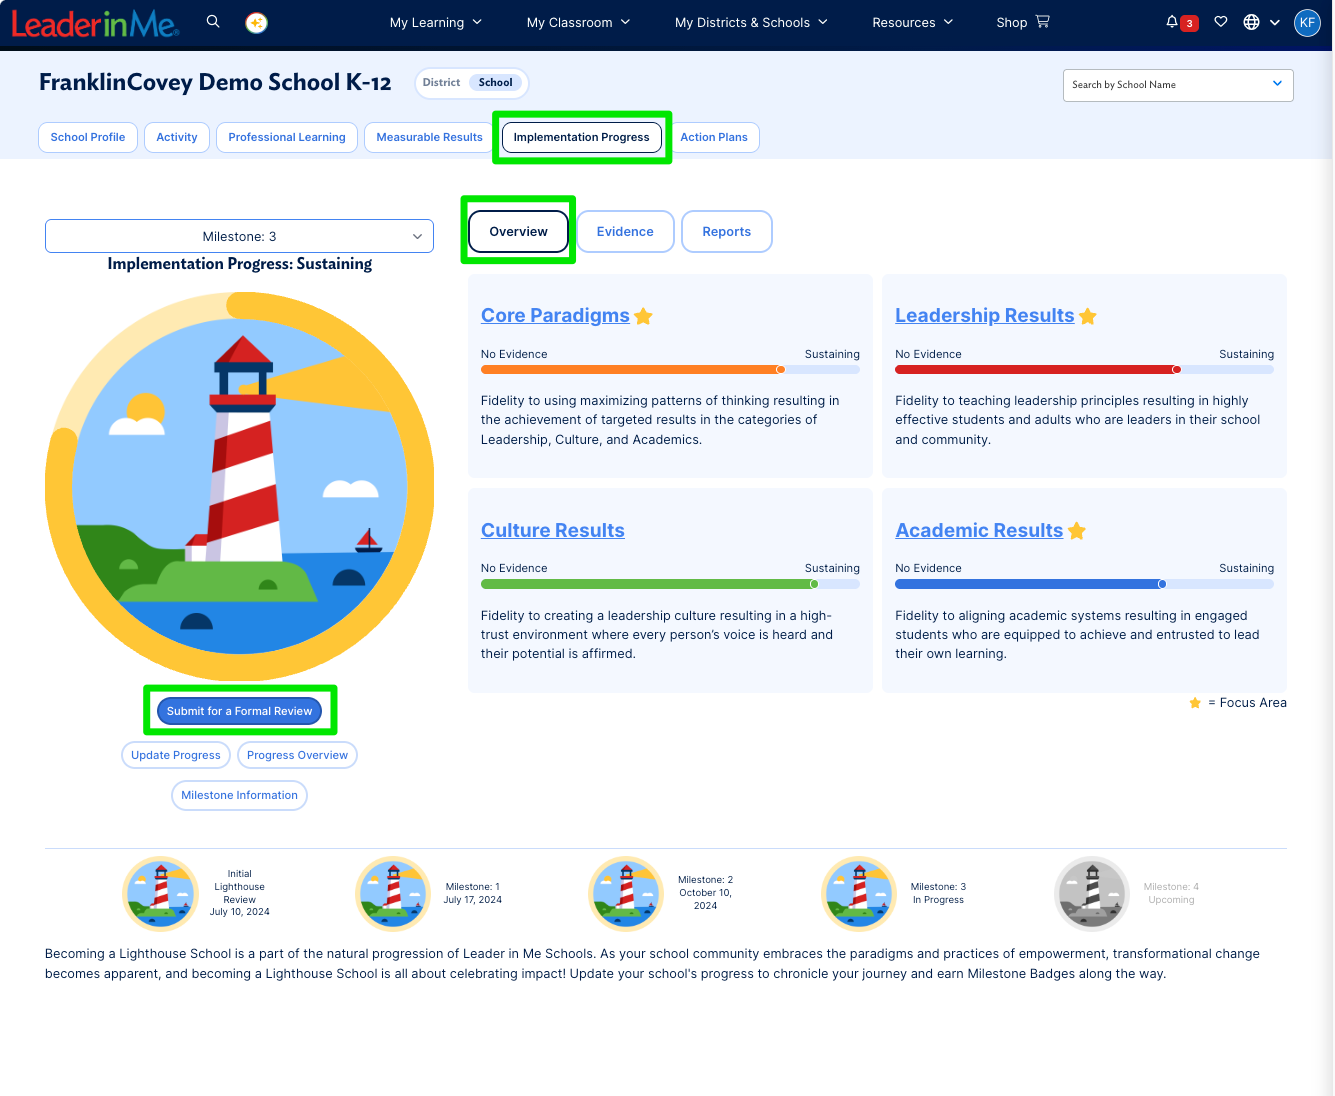Open the Core Paradigms link

tap(555, 316)
